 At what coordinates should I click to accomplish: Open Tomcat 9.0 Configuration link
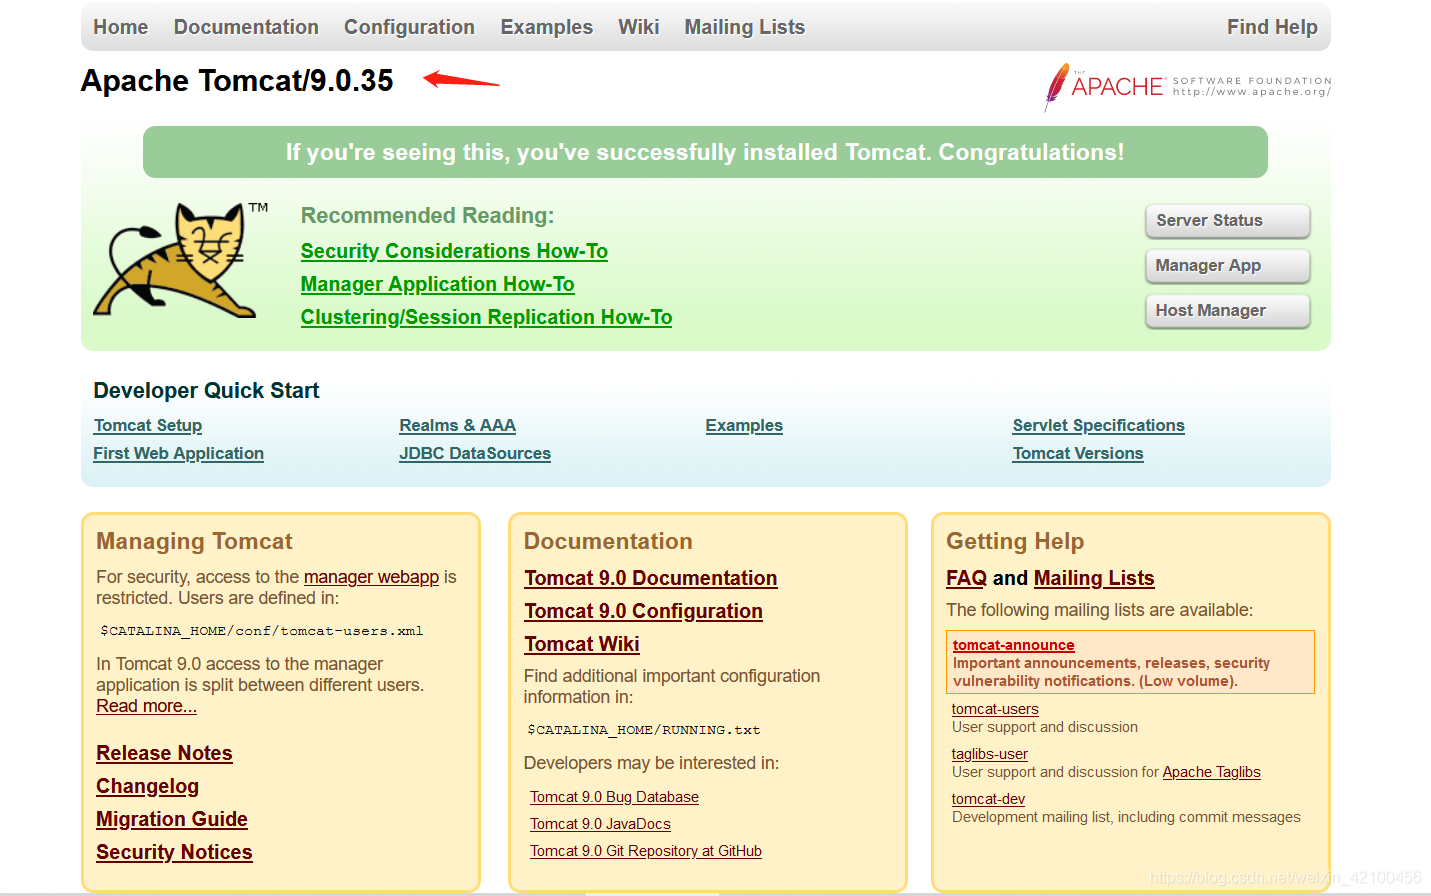(643, 611)
